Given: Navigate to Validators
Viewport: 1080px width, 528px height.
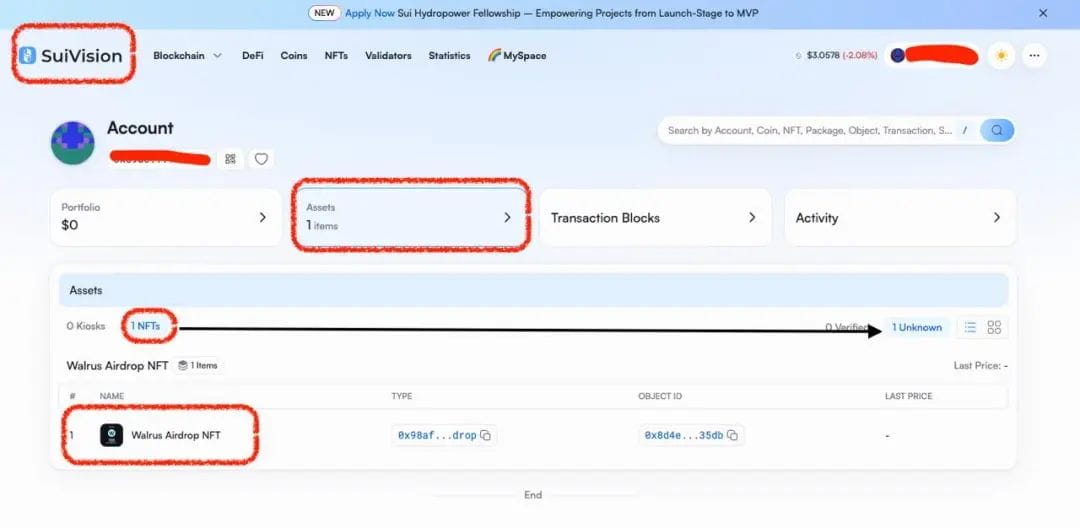Looking at the screenshot, I should pyautogui.click(x=388, y=56).
